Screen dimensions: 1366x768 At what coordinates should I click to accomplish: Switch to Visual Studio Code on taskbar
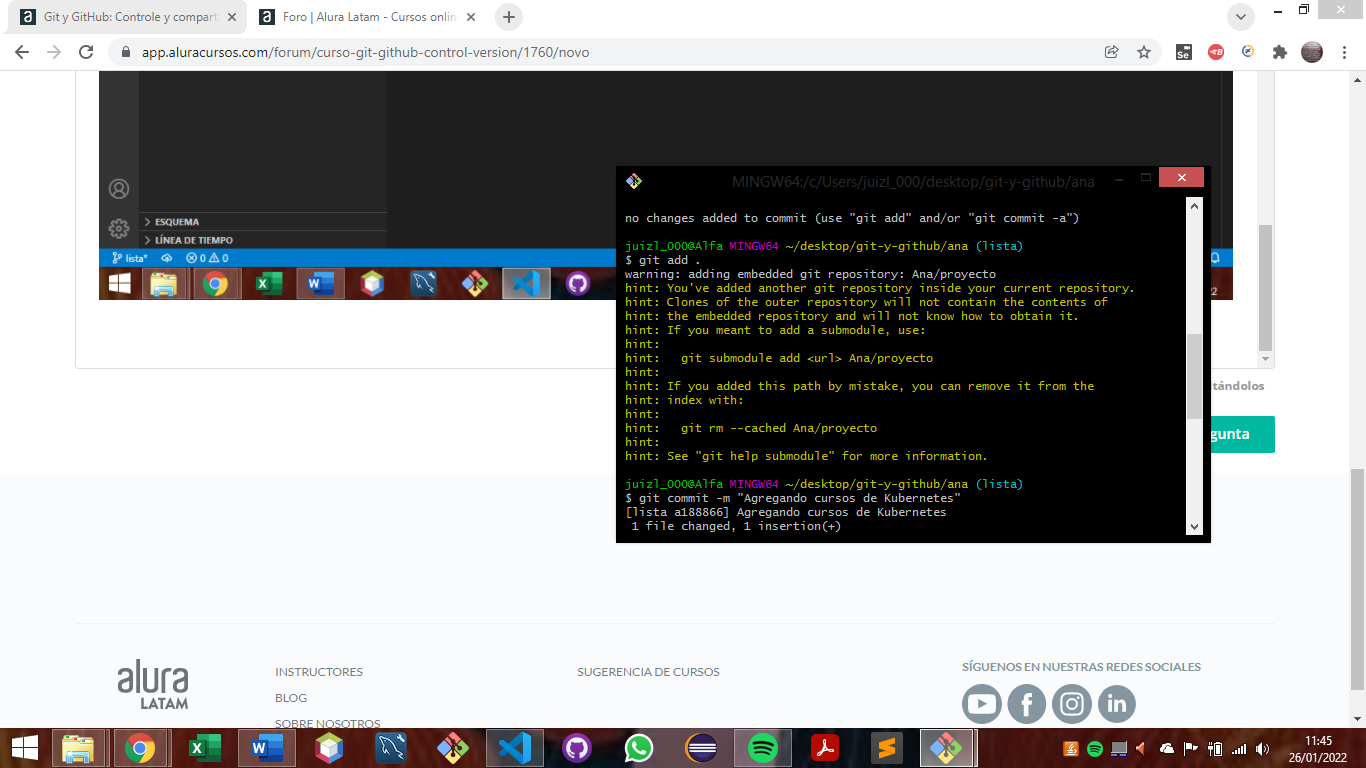point(515,748)
